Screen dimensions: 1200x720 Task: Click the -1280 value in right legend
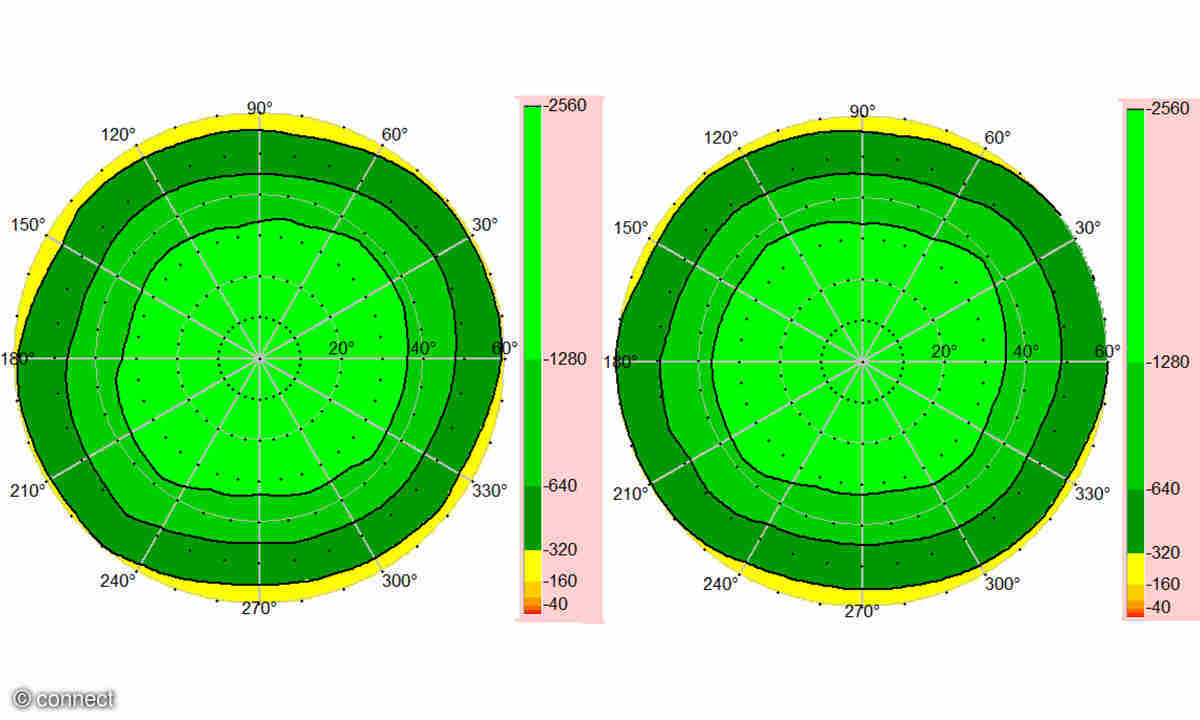(x=1169, y=361)
